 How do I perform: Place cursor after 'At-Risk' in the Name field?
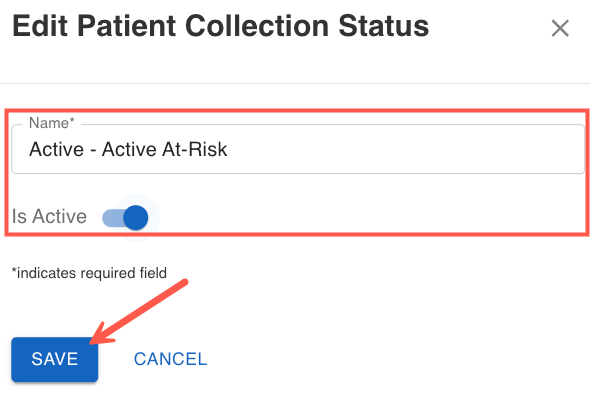point(228,149)
